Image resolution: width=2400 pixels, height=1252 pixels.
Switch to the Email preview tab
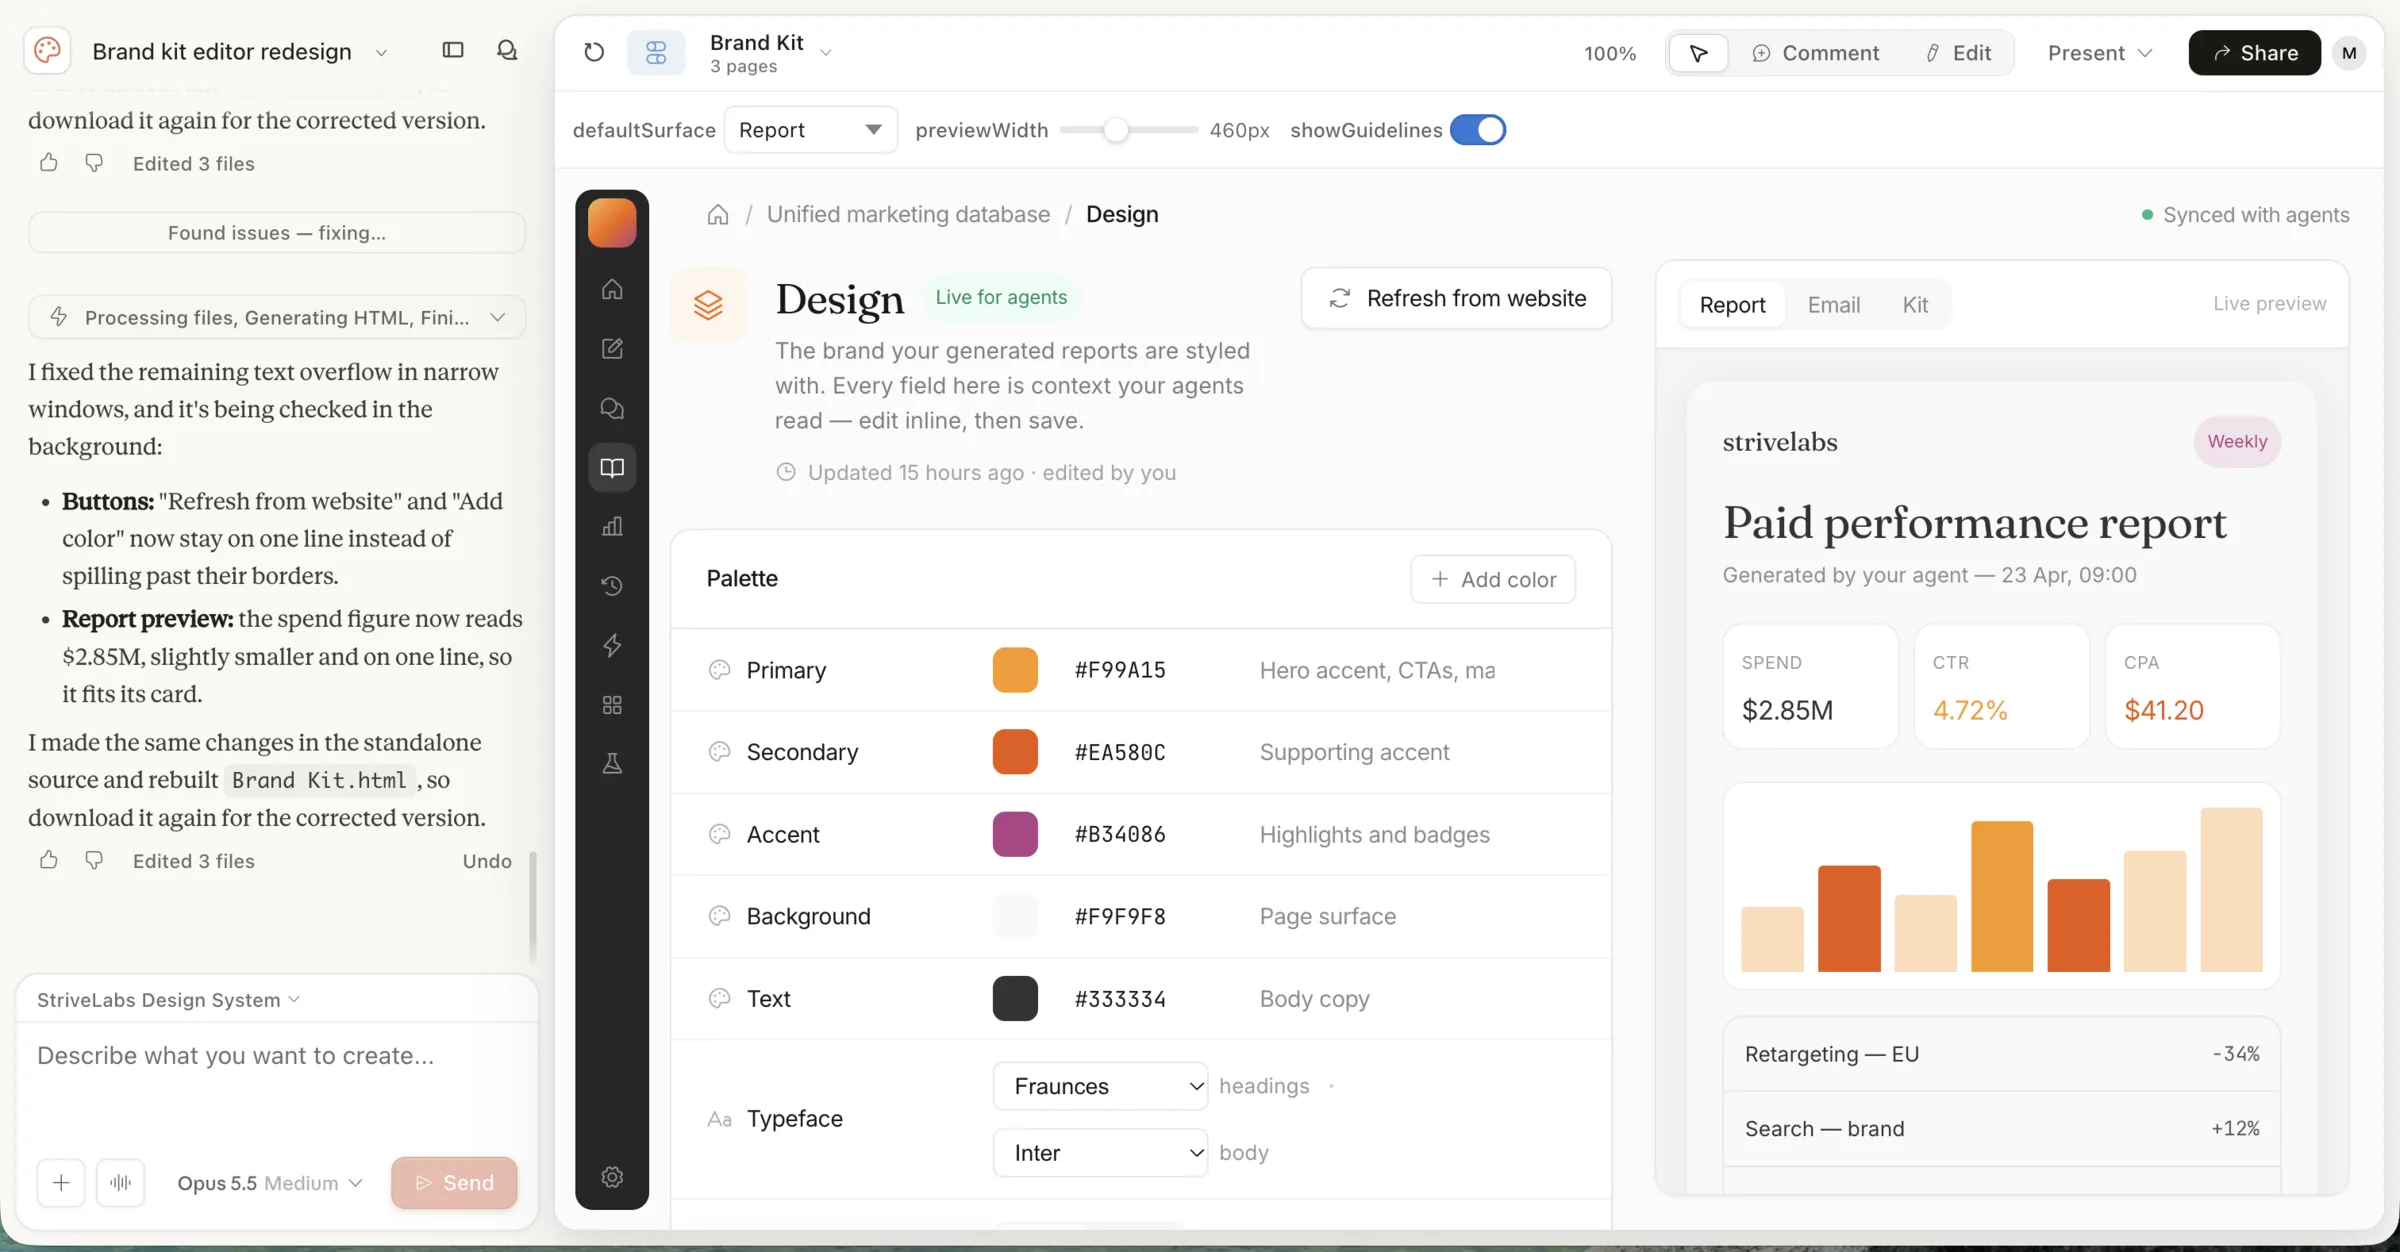tap(1833, 305)
